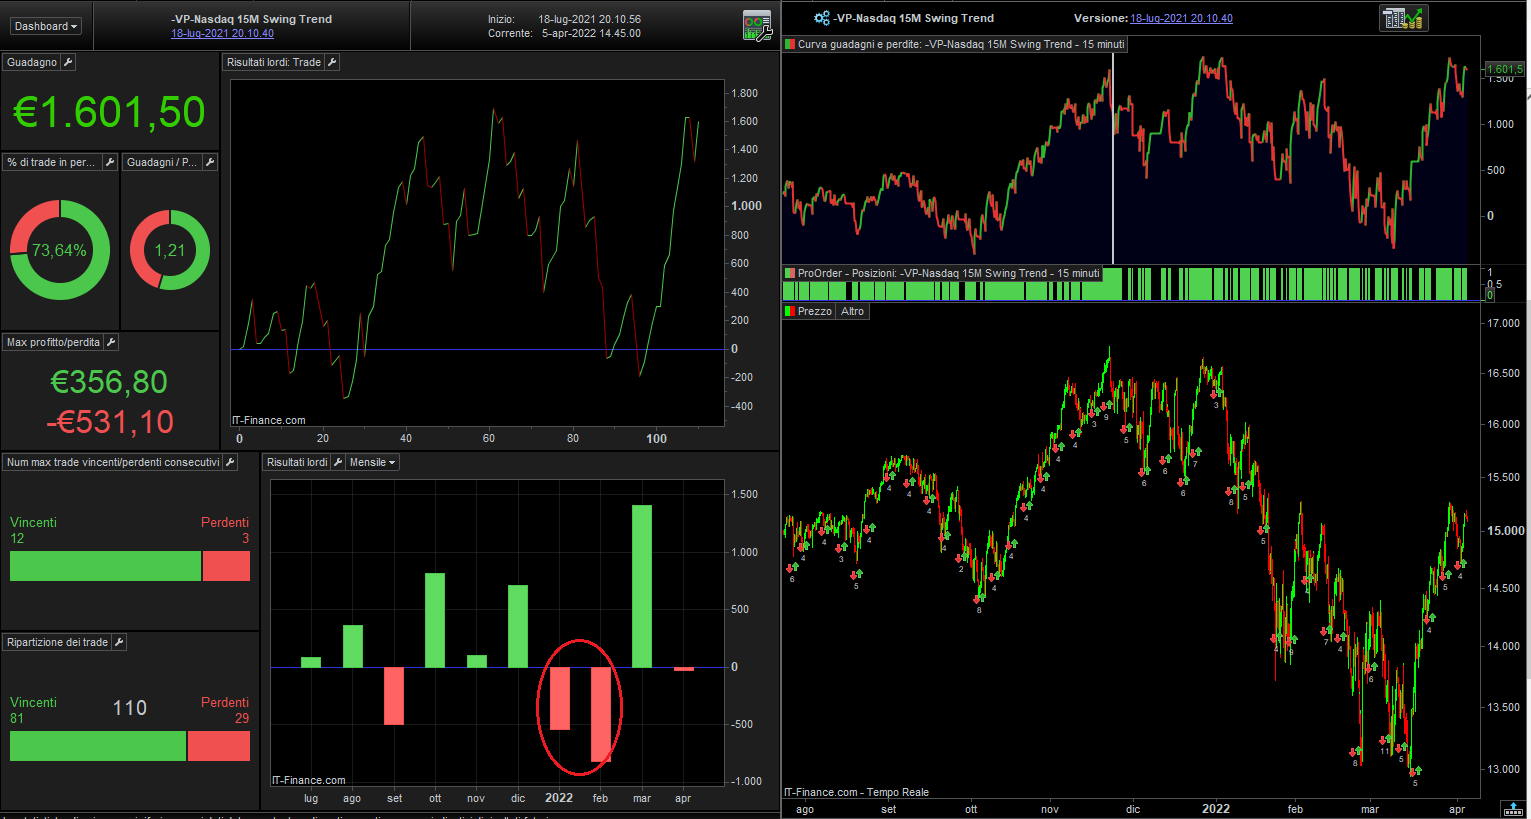Image resolution: width=1531 pixels, height=819 pixels.
Task: Click the red February bar in monthly results
Action: [x=601, y=715]
